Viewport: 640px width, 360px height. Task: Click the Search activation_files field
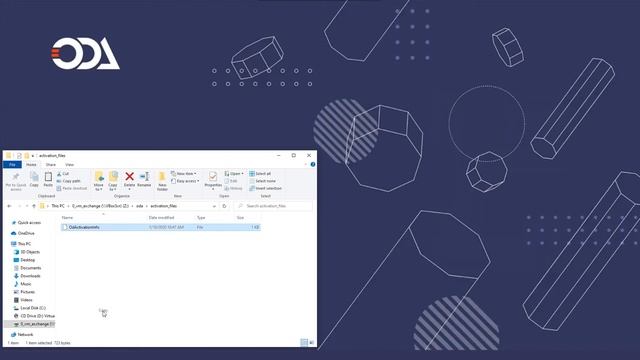273,206
